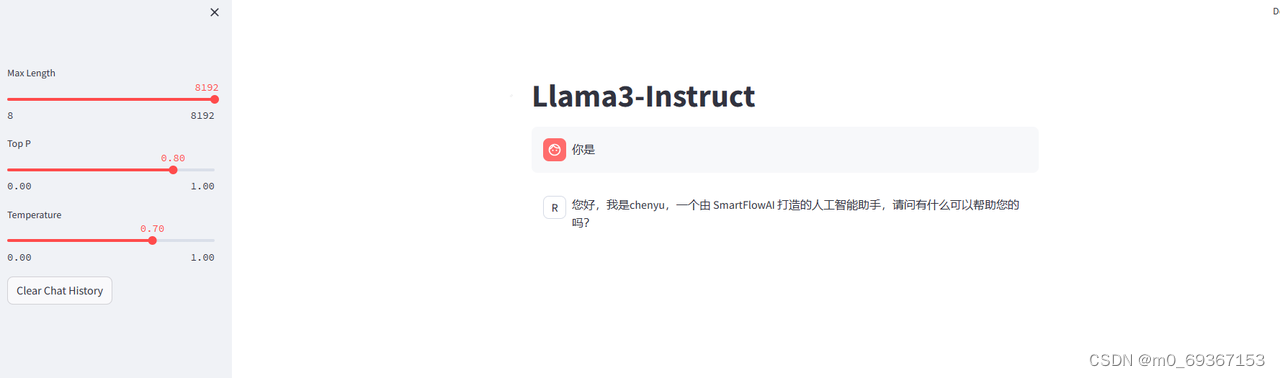Click the unfilled end of Temperature track
The width and height of the screenshot is (1280, 378).
tap(185, 240)
